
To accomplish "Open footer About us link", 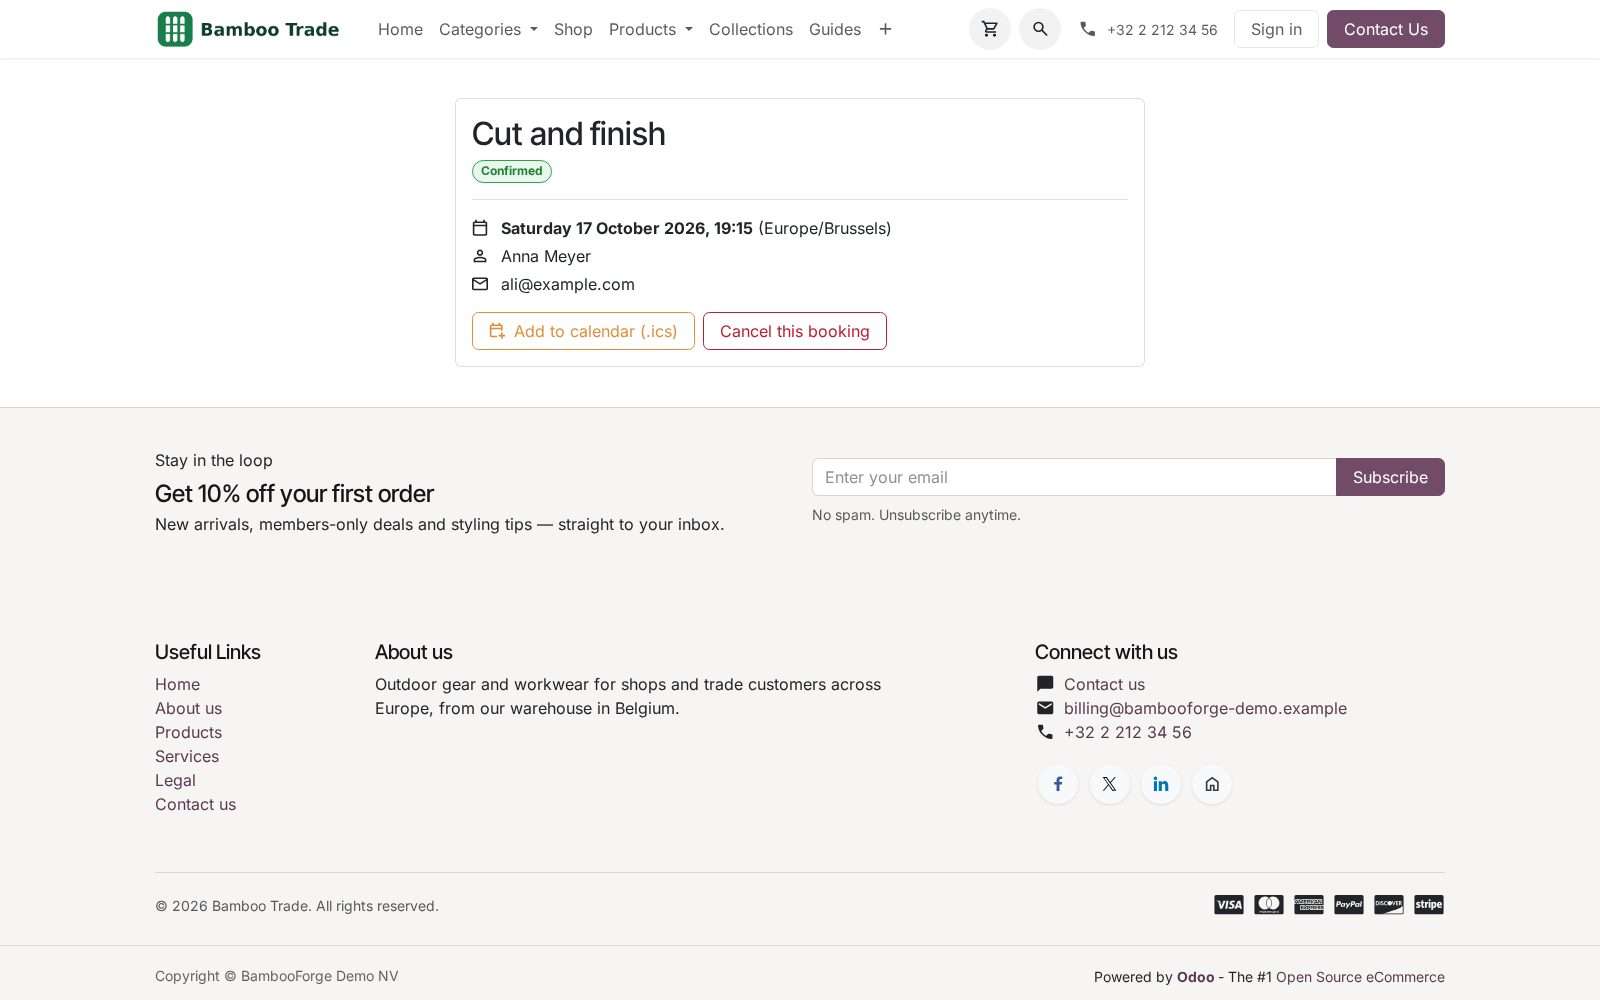I will 188,708.
